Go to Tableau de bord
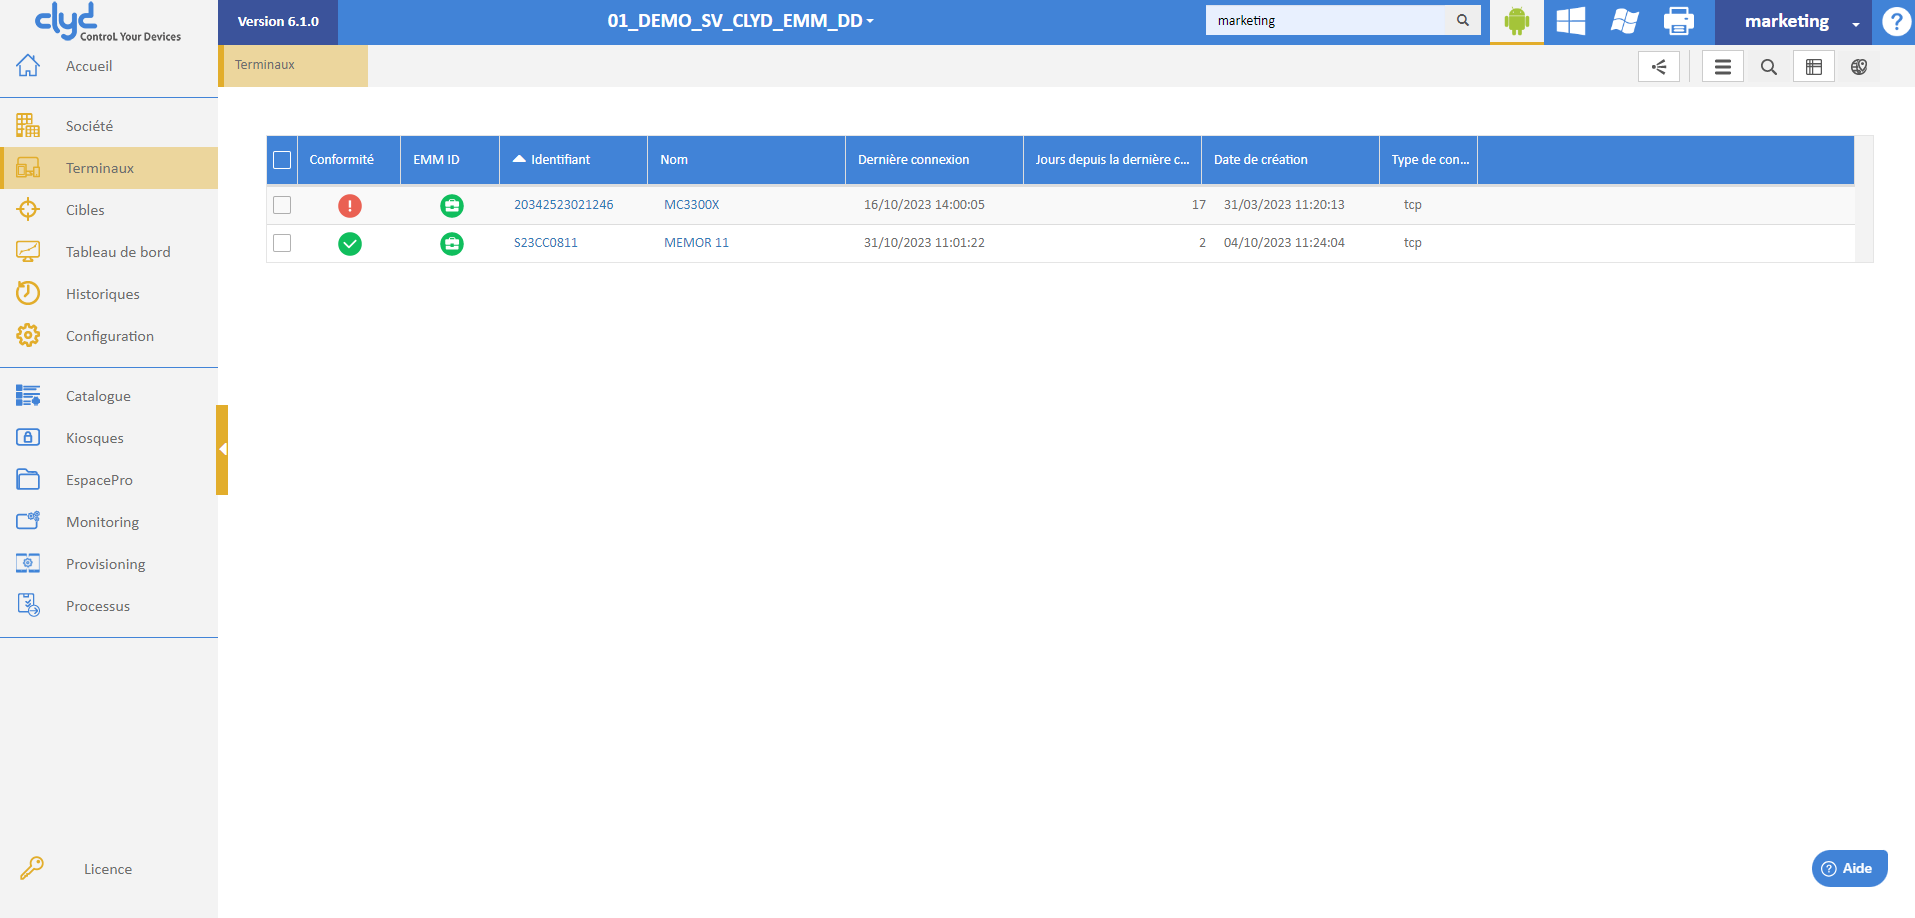 click(118, 252)
